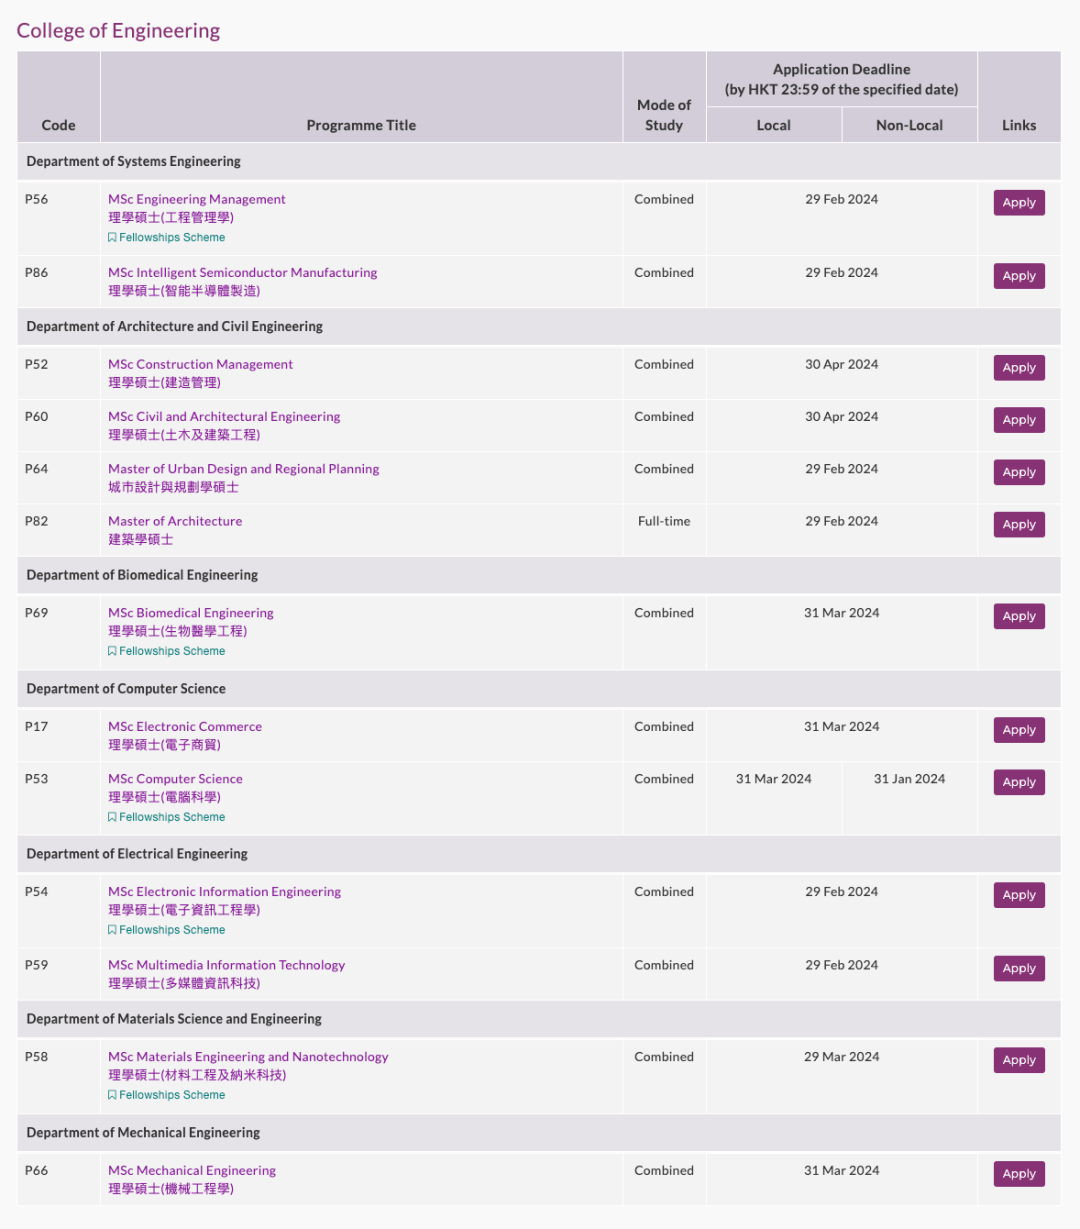
Task: Open MSc Civil and Architectural Engineering link
Action: pyautogui.click(x=224, y=417)
